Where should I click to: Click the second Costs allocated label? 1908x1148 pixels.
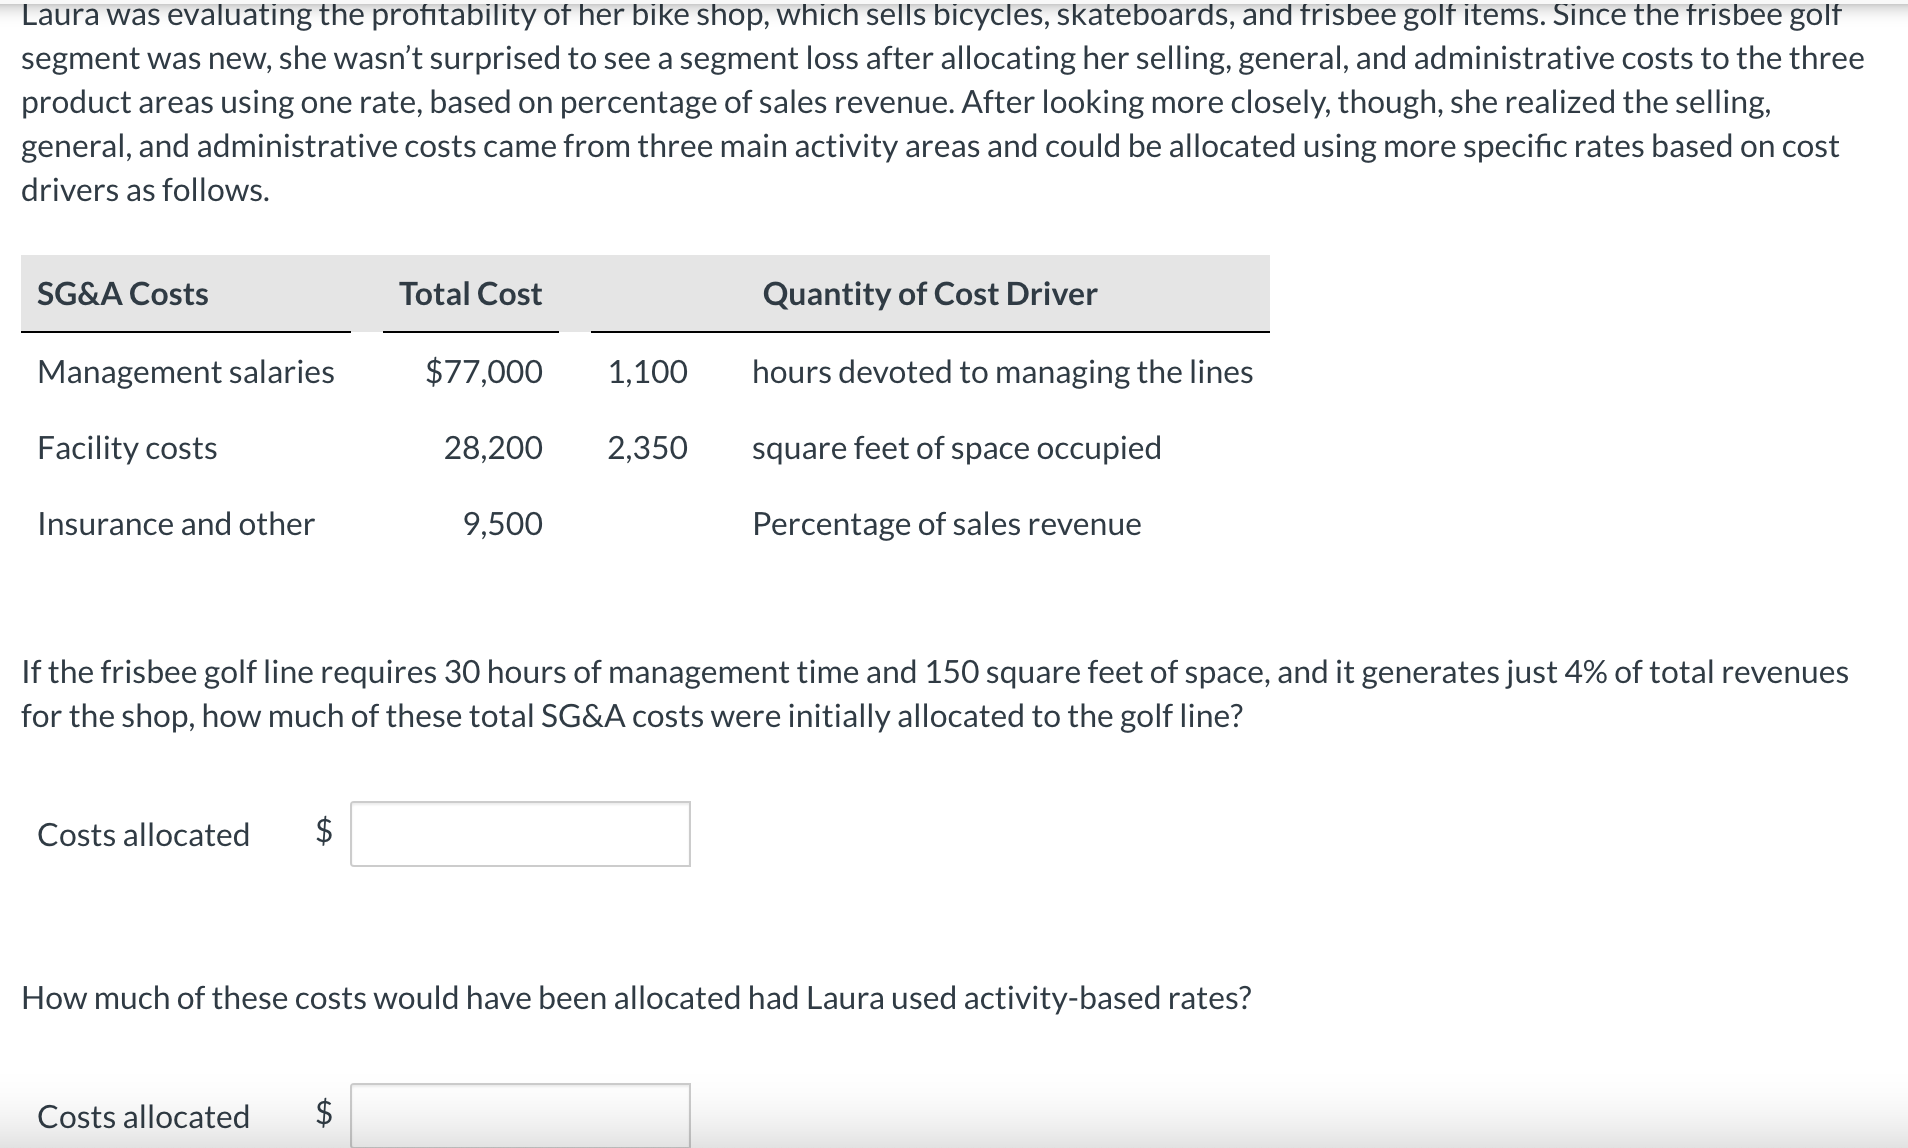point(143,1117)
